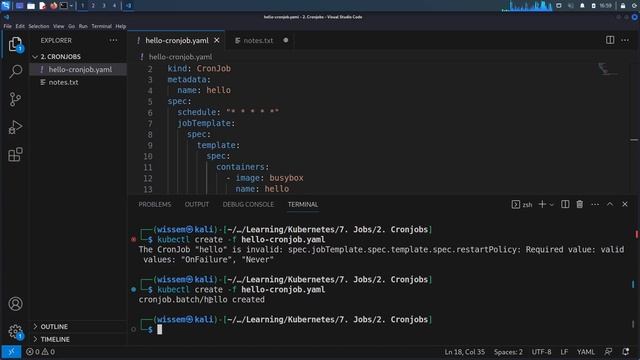Open terminal launcher dropdown arrow in top panel

(x=71, y=6)
